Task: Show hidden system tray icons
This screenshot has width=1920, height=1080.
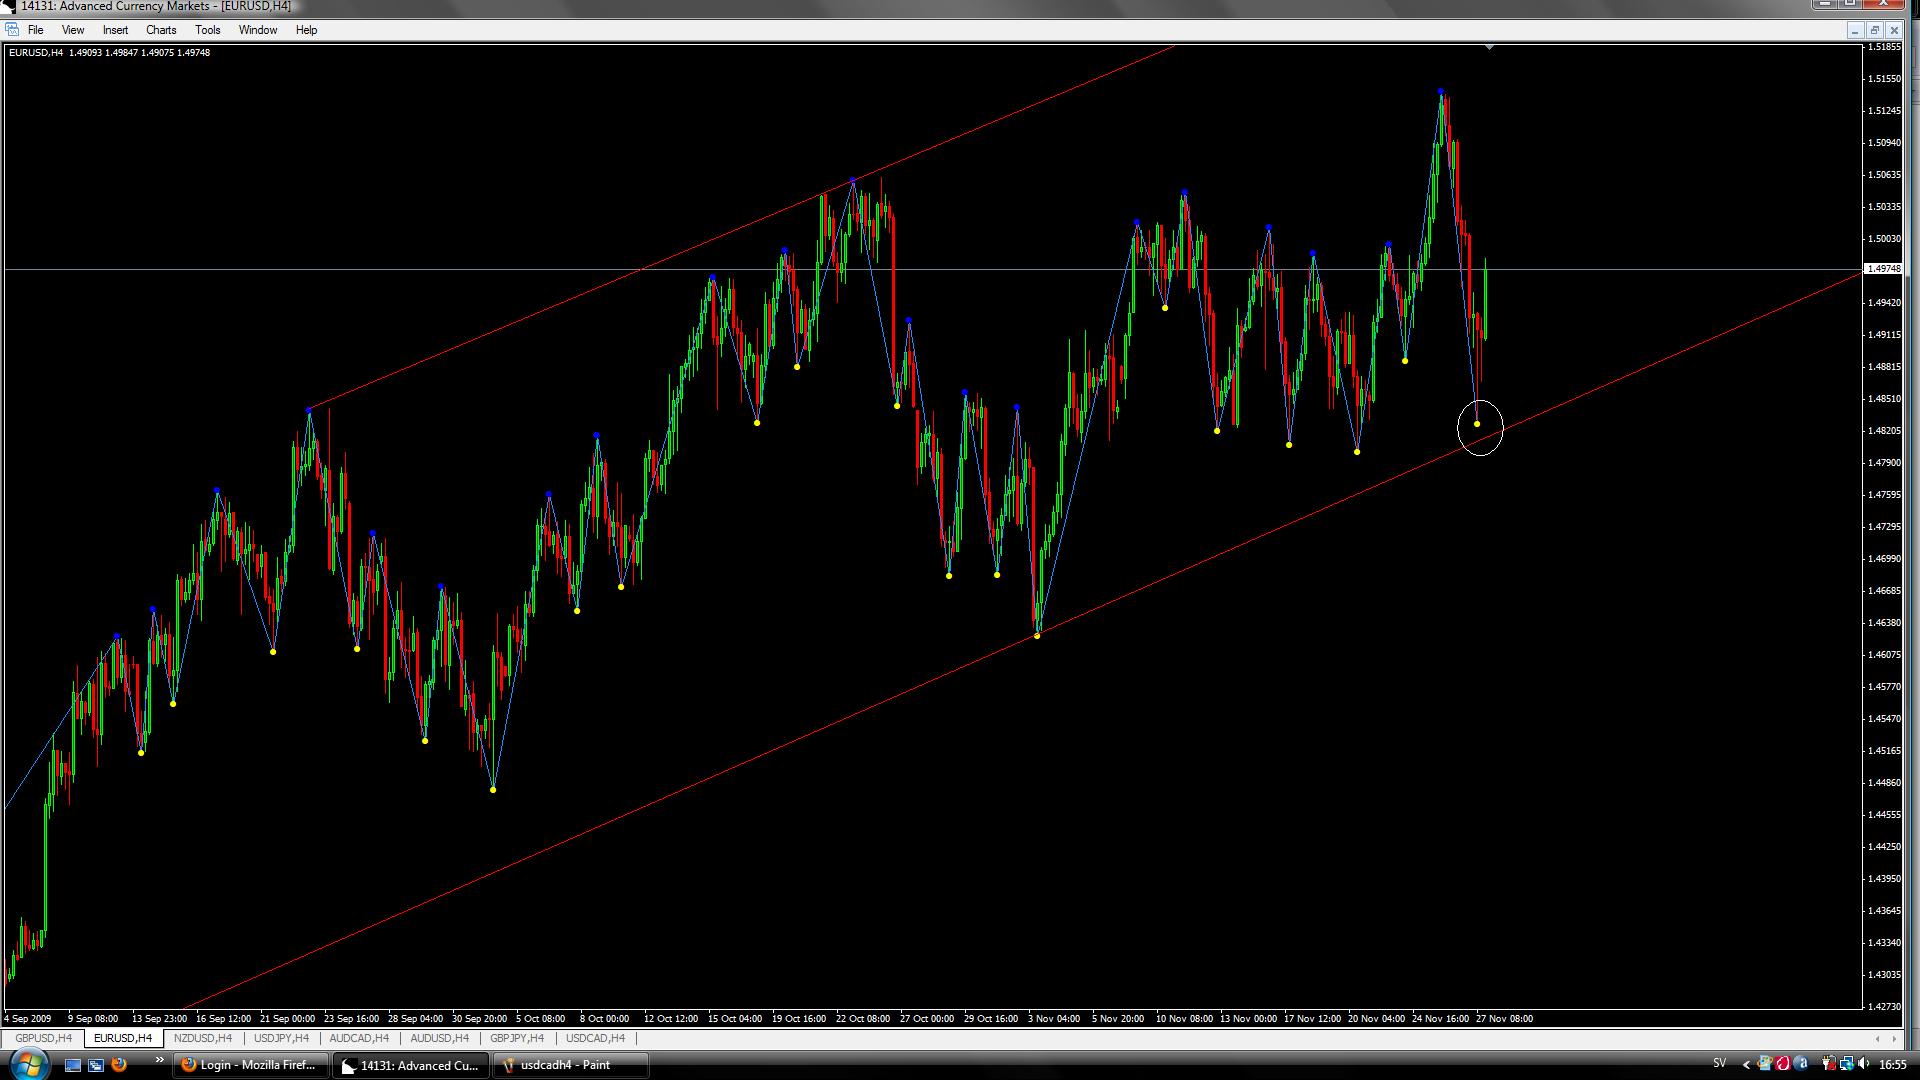Action: pyautogui.click(x=1747, y=1064)
